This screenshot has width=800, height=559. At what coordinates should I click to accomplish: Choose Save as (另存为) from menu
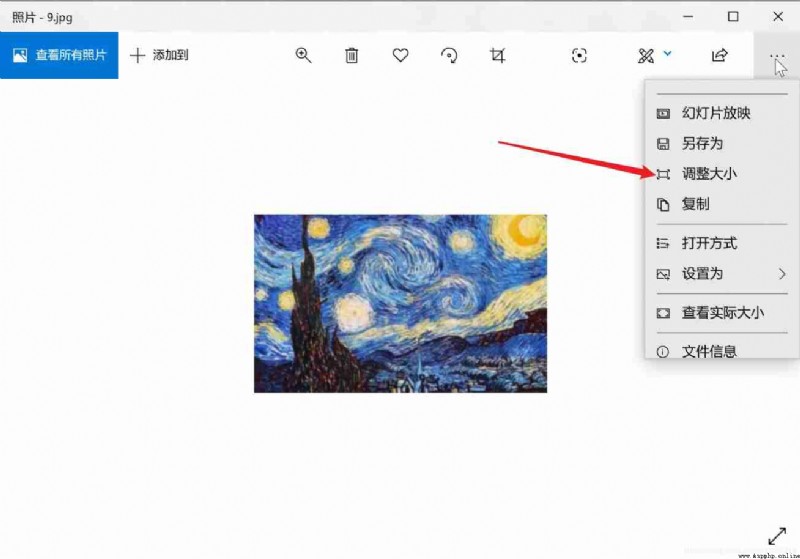721,144
